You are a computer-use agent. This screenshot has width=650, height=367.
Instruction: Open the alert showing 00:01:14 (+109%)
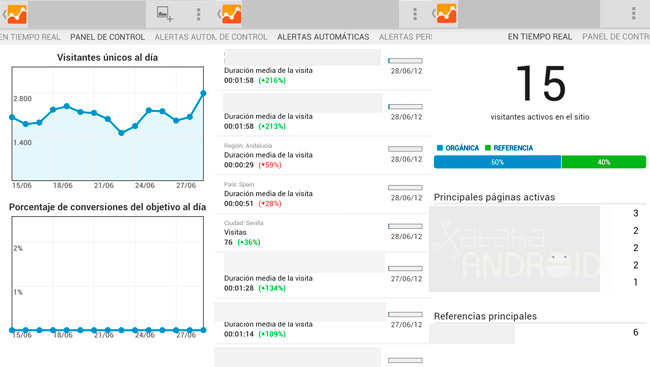pos(323,321)
